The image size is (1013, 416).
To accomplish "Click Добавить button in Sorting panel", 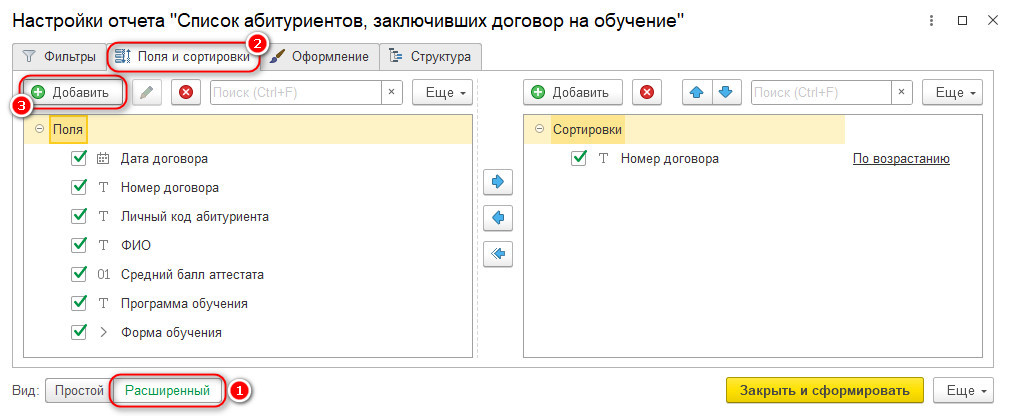I will (x=572, y=92).
